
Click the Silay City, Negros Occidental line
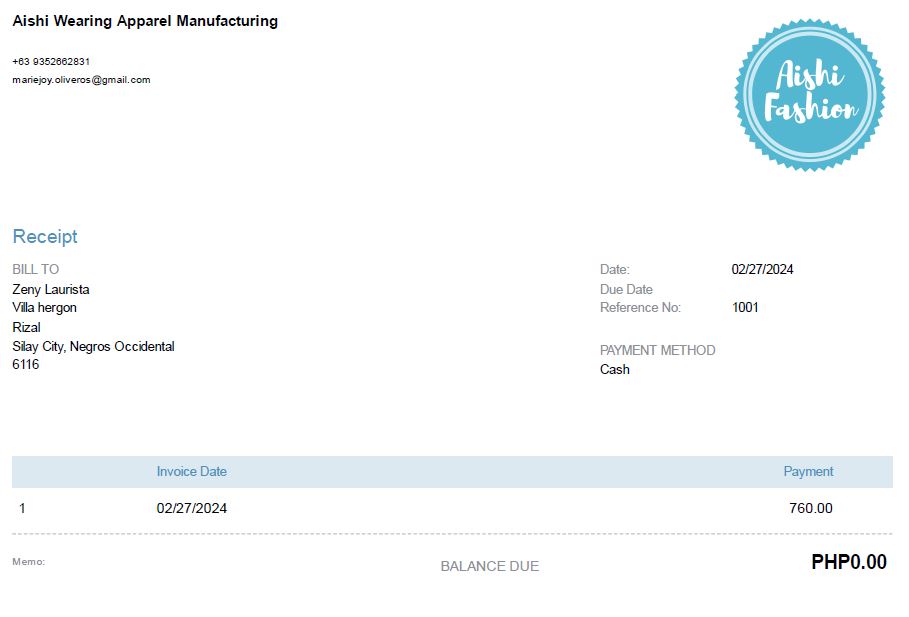(93, 346)
